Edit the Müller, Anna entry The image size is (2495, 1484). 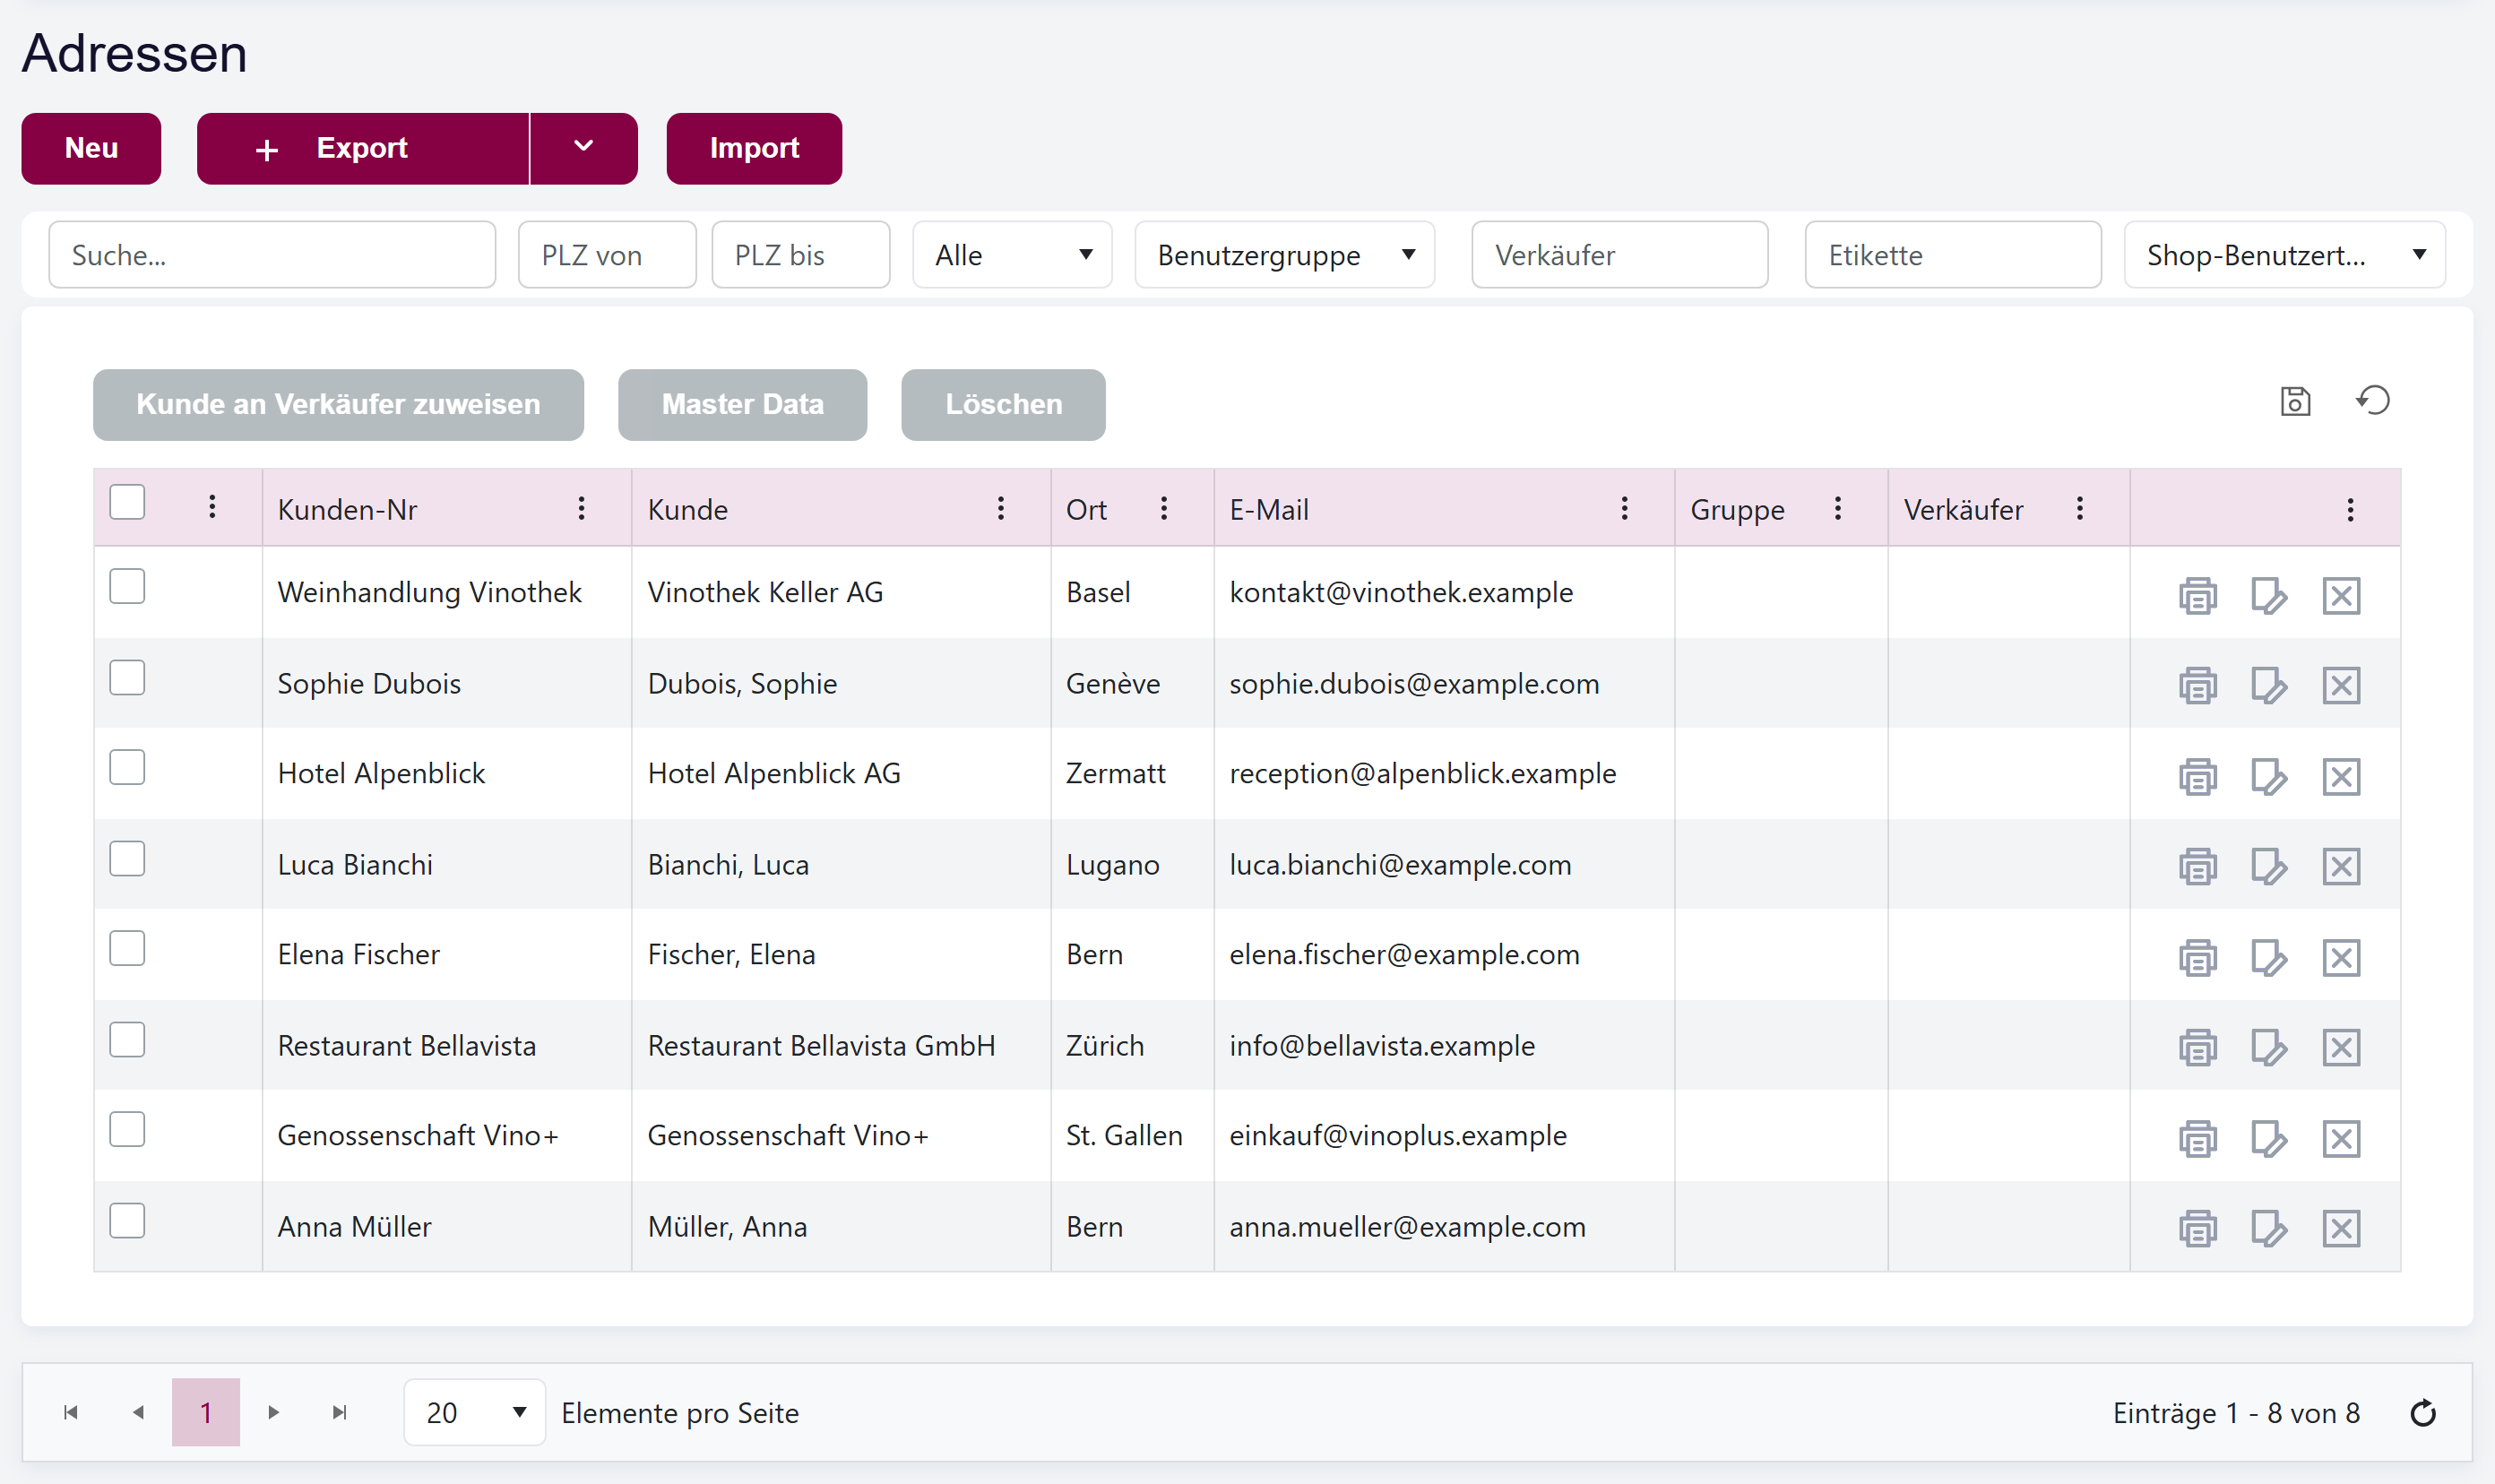click(x=2269, y=1229)
